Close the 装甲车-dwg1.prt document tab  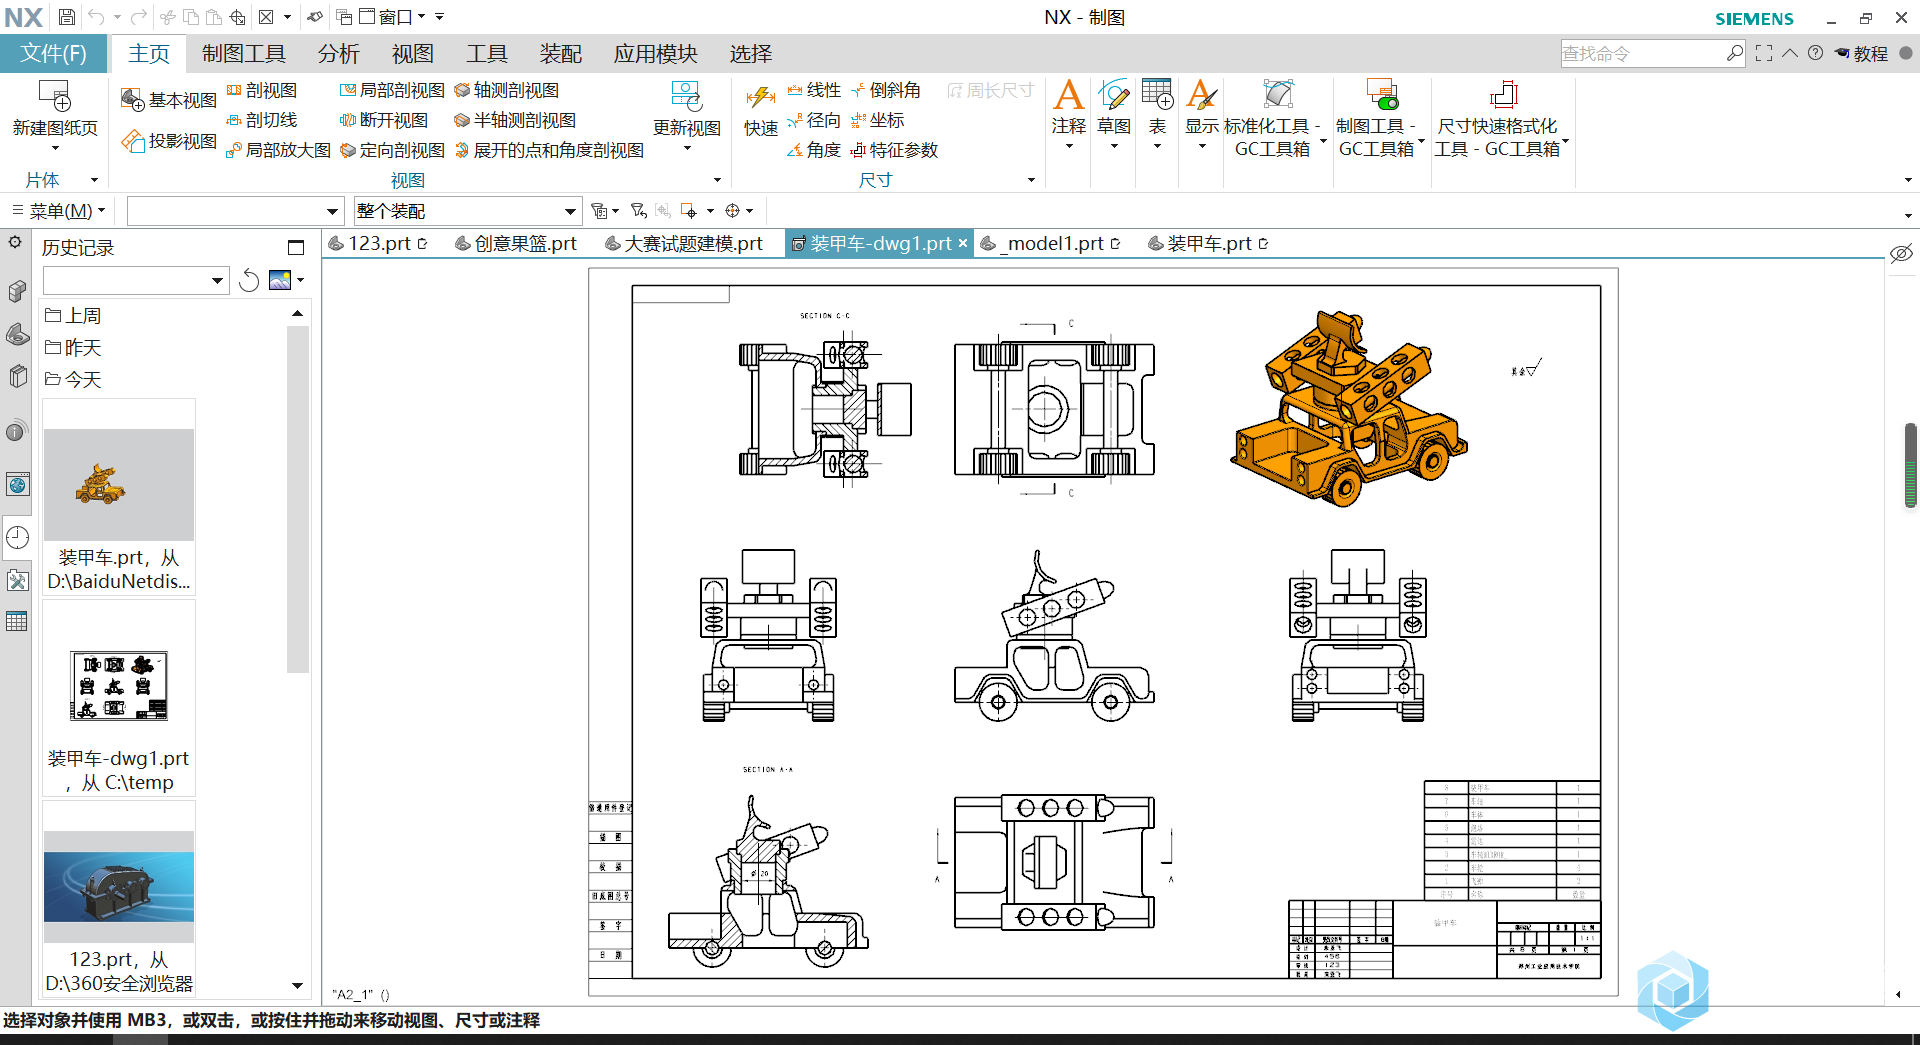coord(963,243)
